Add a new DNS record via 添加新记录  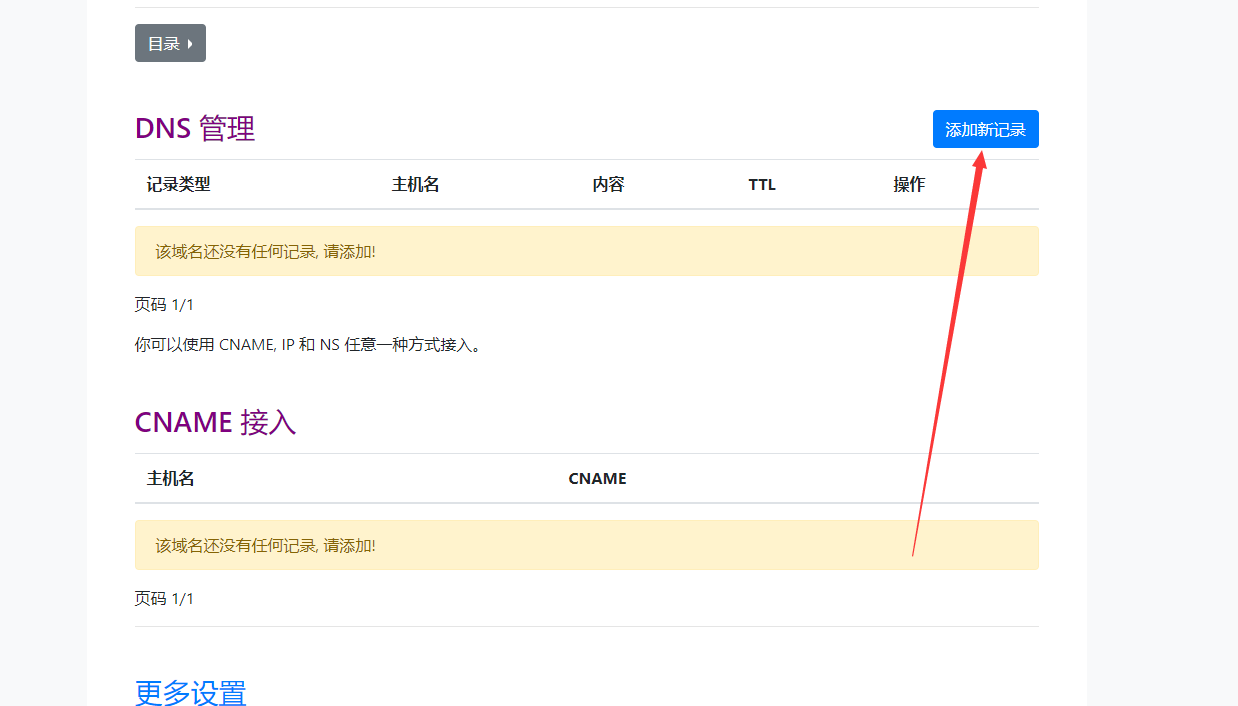coord(985,129)
